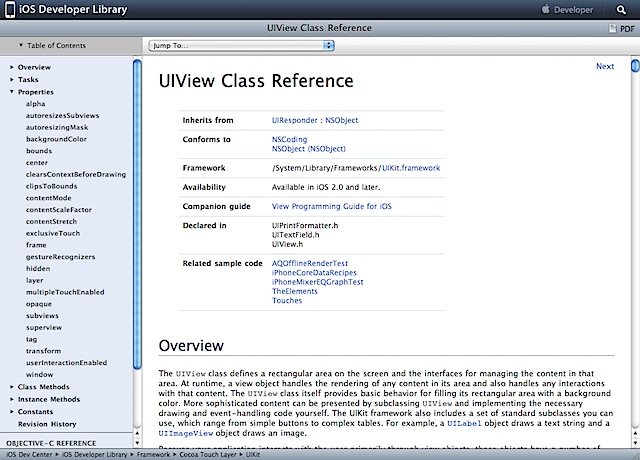
Task: Select backgroundColor property in sidebar
Action: tap(55, 139)
